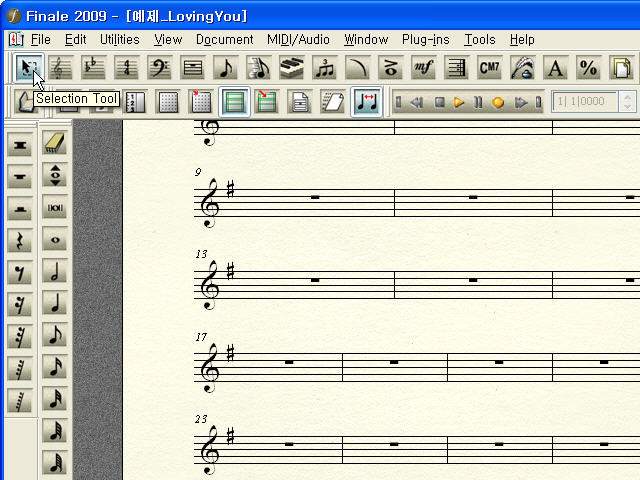Open the Plug-ins menu
The width and height of the screenshot is (640, 480).
[x=425, y=40]
